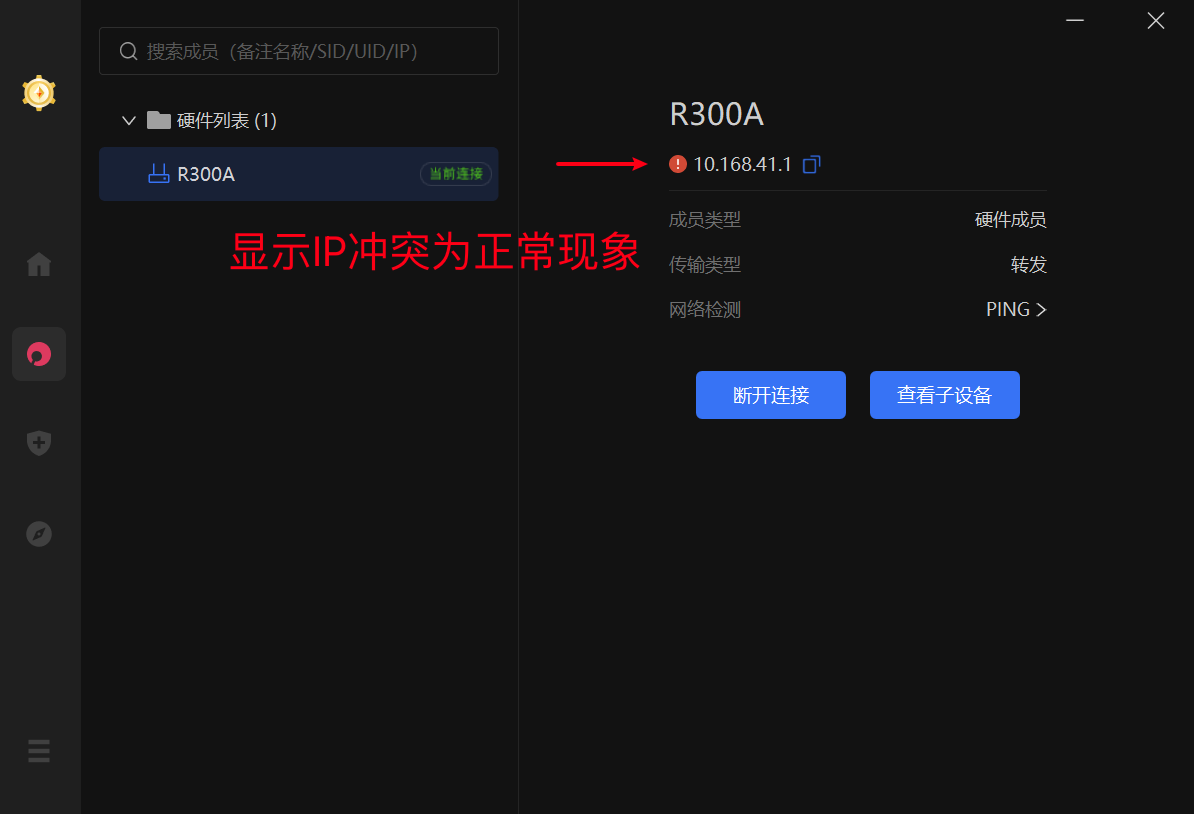
Task: Open the hamburger menu at sidebar bottom
Action: point(38,750)
